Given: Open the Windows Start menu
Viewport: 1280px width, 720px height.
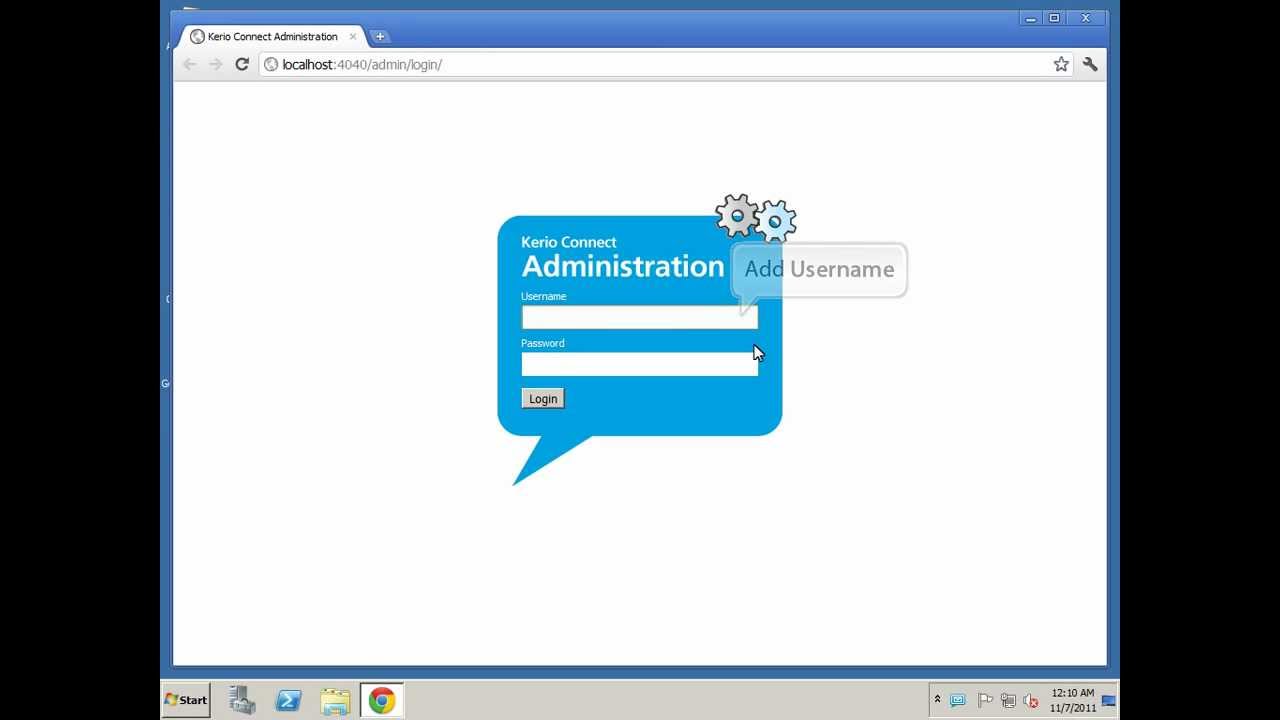Looking at the screenshot, I should (186, 700).
